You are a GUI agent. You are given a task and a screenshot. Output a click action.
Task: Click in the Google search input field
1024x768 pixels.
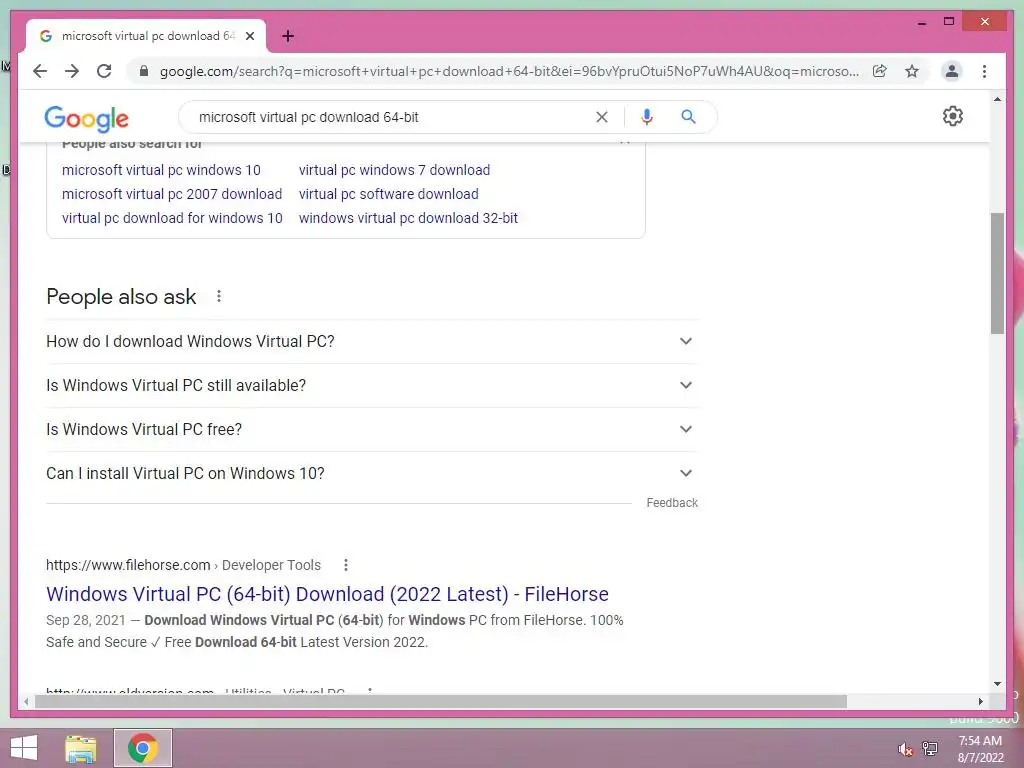click(x=392, y=118)
